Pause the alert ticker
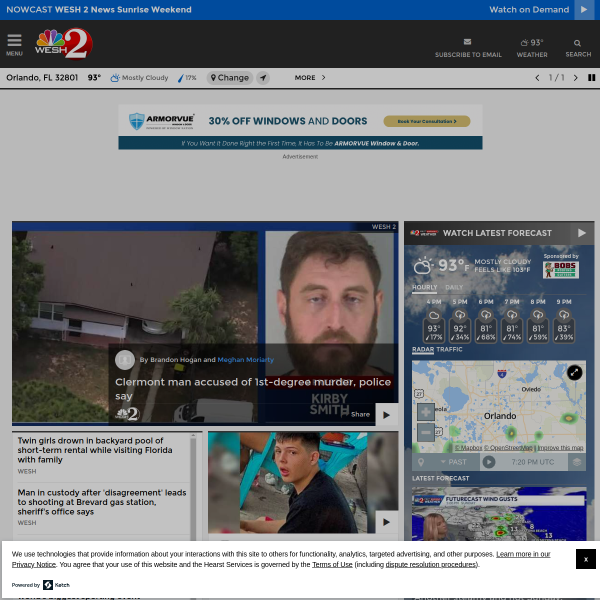The width and height of the screenshot is (600, 600). pos(591,78)
